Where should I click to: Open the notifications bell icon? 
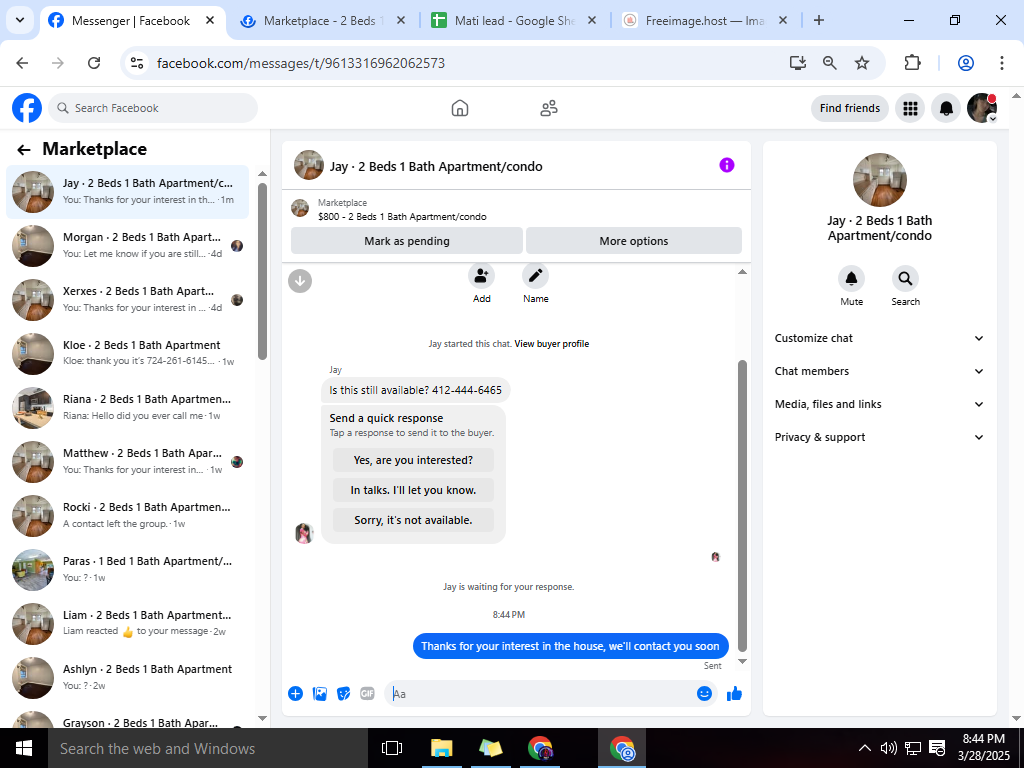(946, 108)
